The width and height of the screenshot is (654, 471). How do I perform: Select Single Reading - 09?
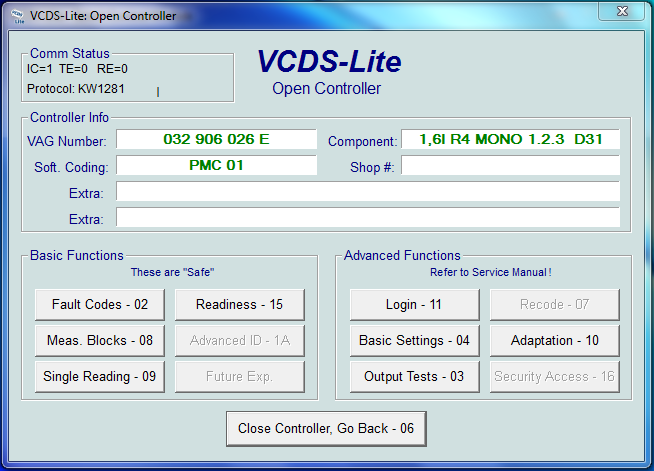point(100,377)
